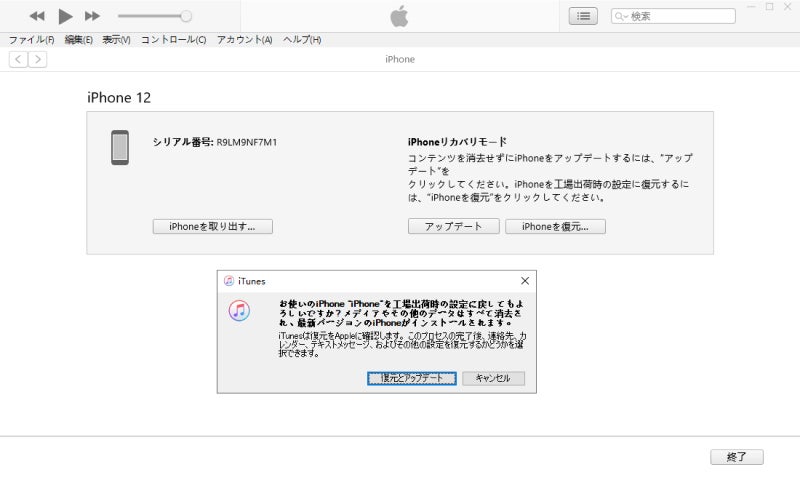Click the 終了 button
The height and width of the screenshot is (478, 800).
tap(737, 457)
